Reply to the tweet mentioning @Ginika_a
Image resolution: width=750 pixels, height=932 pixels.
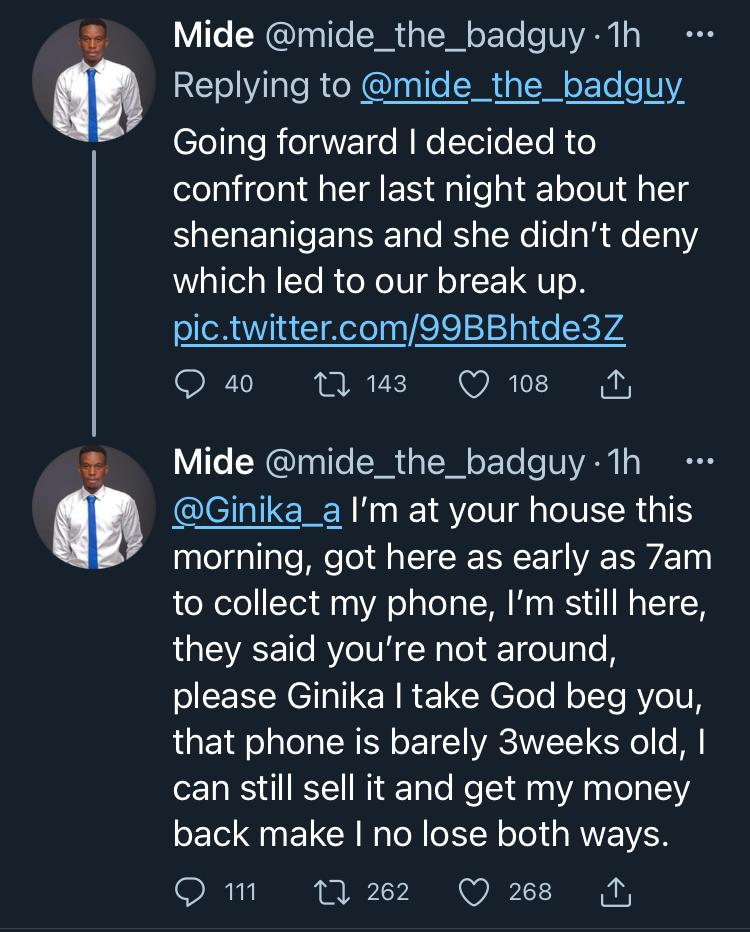pos(190,891)
